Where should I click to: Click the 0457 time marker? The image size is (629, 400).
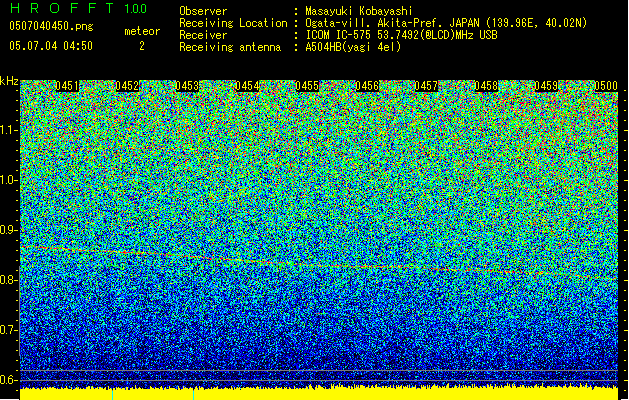pos(426,86)
